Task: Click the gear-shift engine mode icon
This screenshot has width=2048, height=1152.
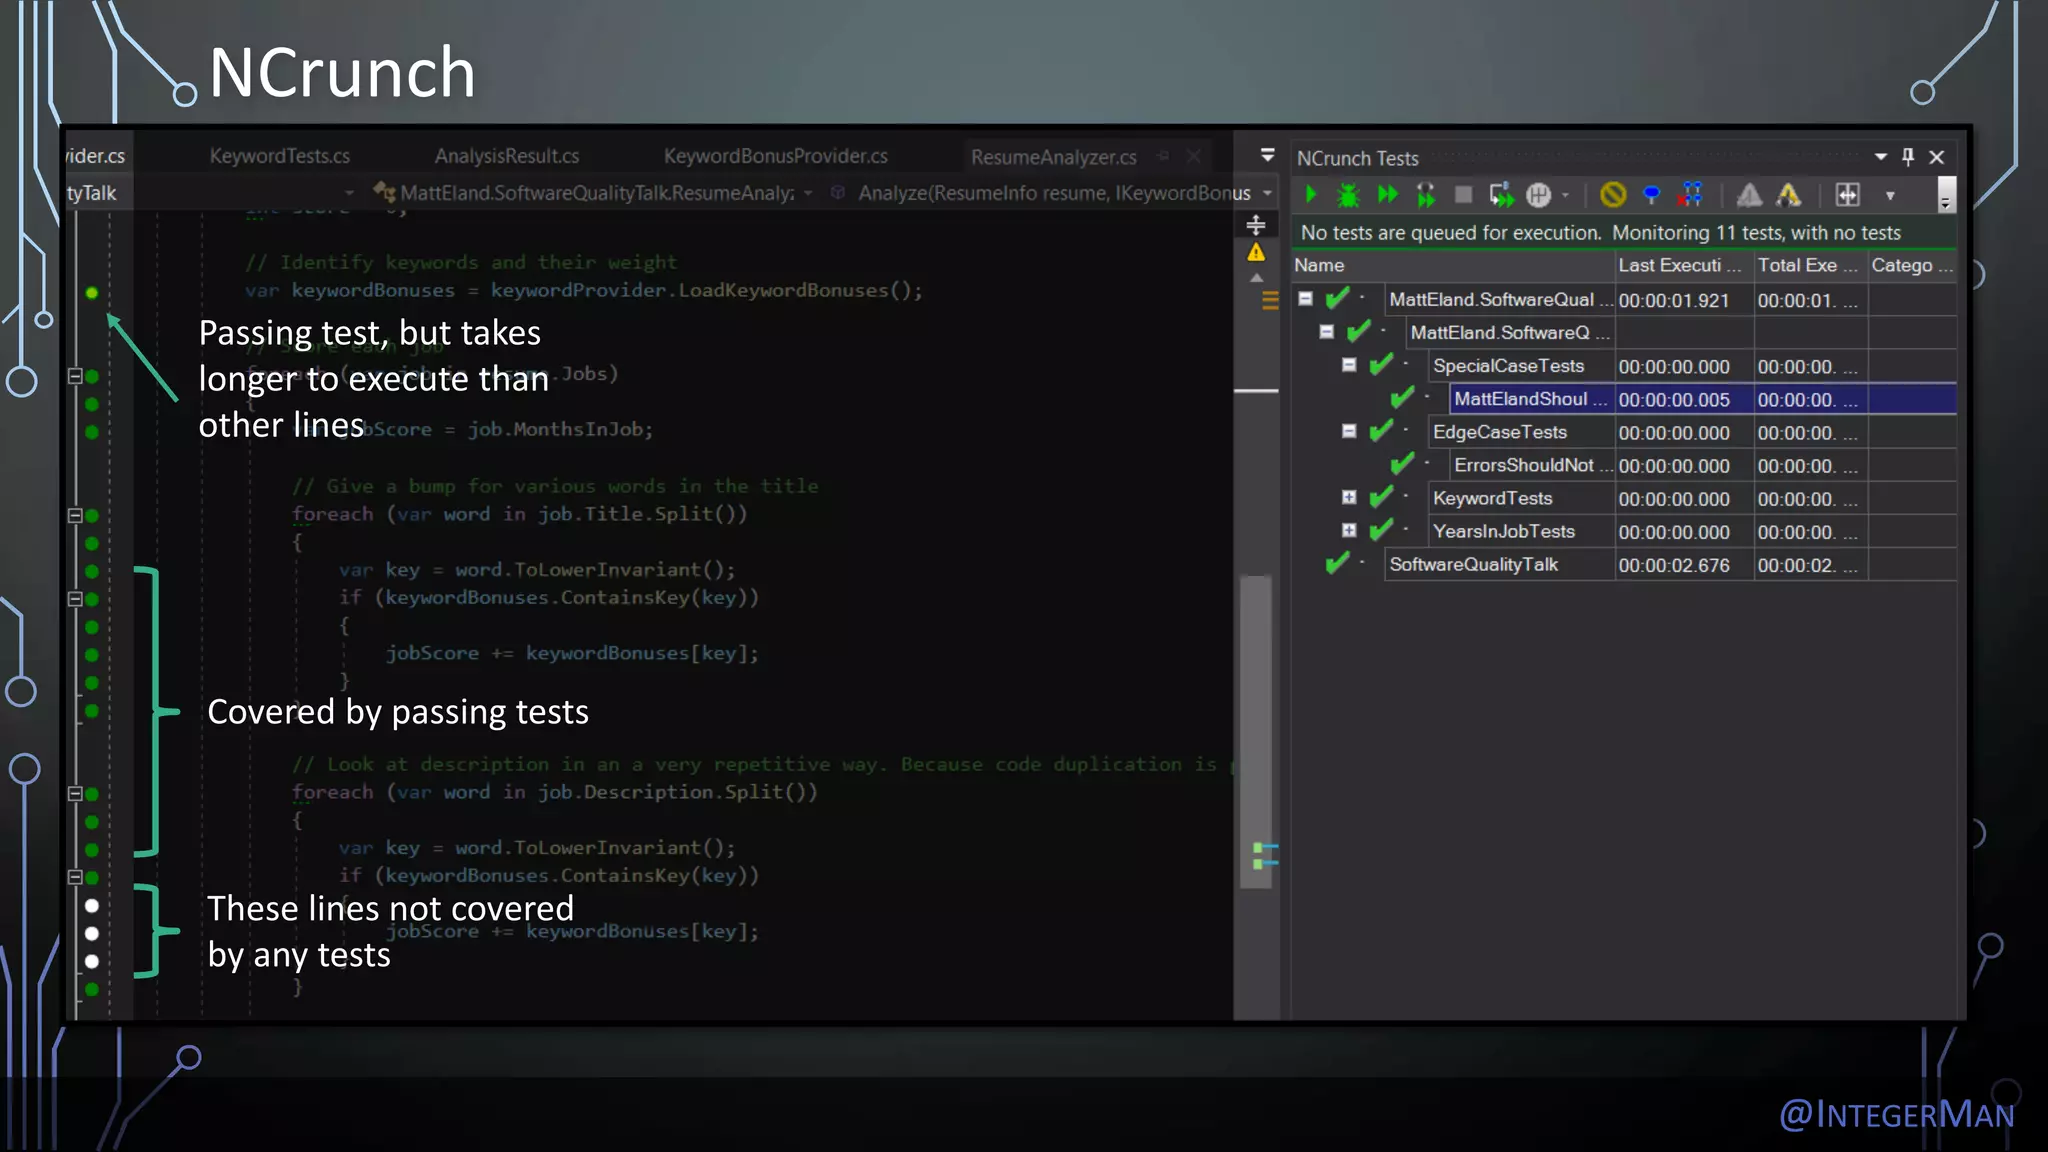Action: coord(1539,194)
